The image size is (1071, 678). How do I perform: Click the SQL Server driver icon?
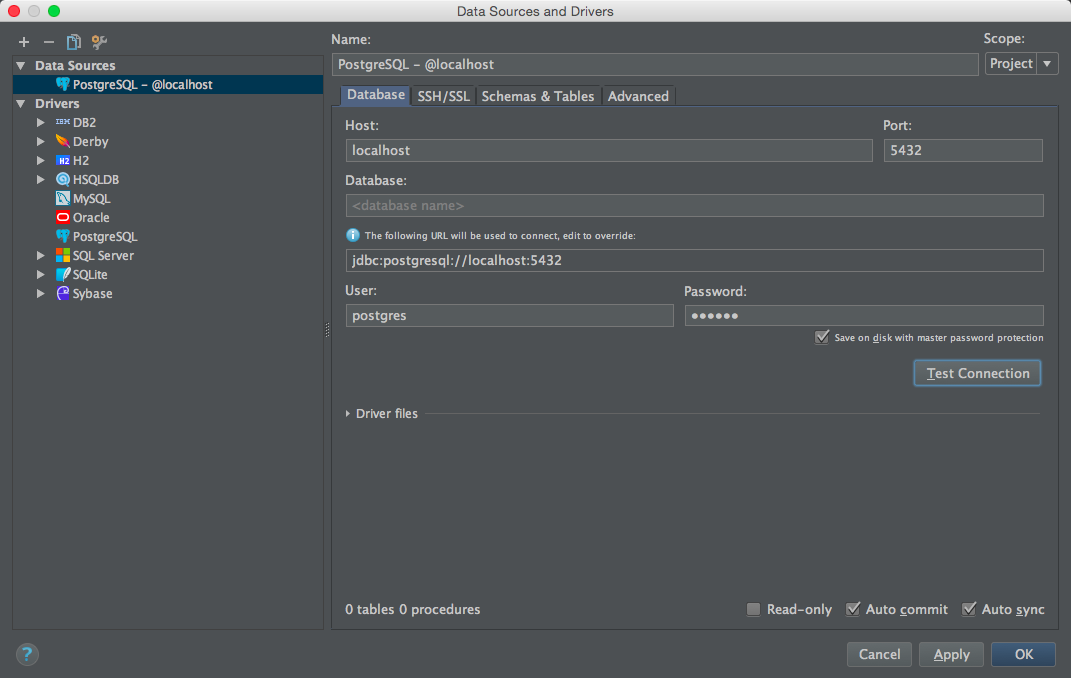pyautogui.click(x=63, y=255)
